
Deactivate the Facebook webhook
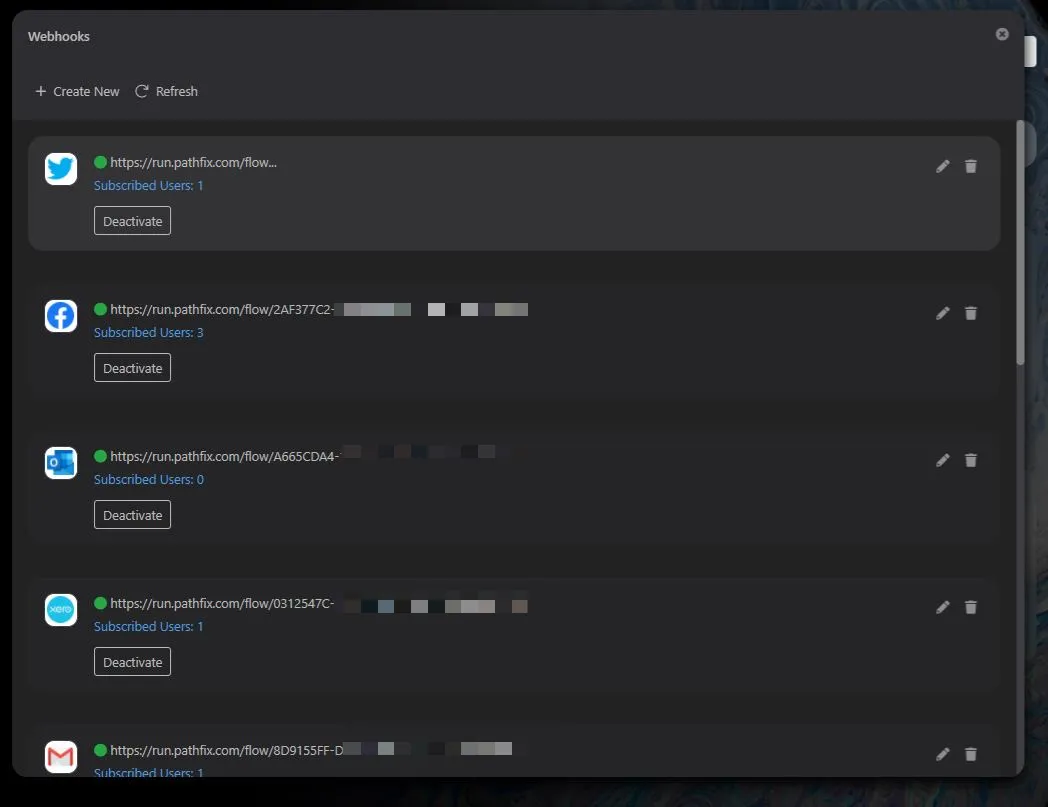[x=132, y=368]
